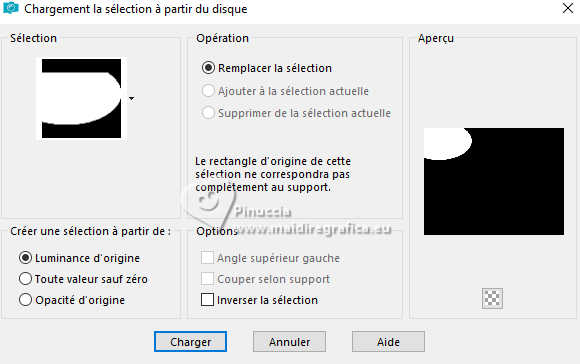Click the Annuler button
This screenshot has width=580, height=364.
click(x=289, y=341)
